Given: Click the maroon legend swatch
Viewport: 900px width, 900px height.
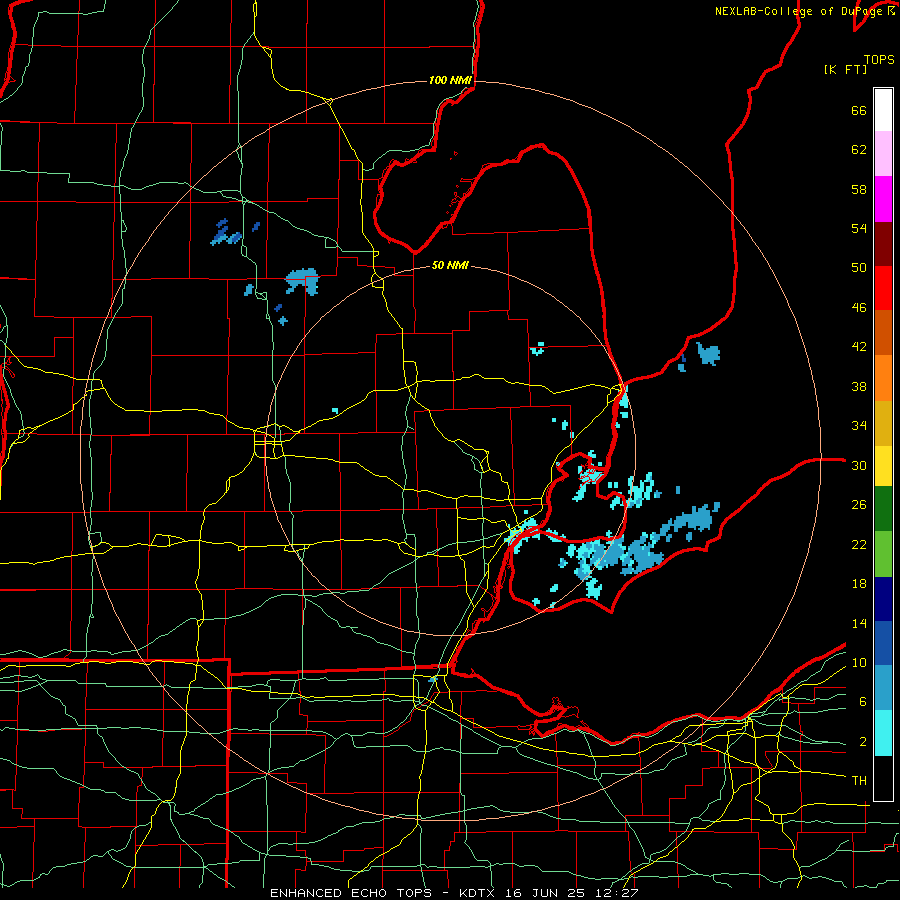Looking at the screenshot, I should (883, 243).
